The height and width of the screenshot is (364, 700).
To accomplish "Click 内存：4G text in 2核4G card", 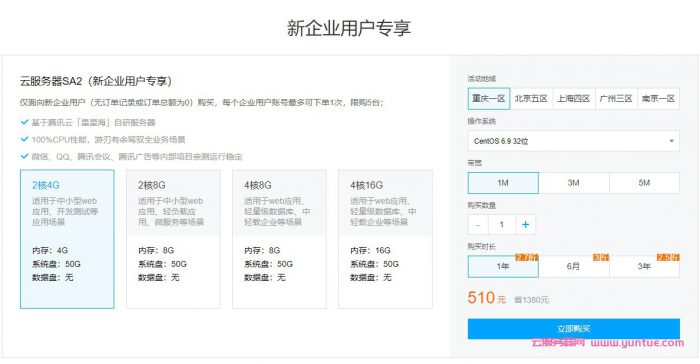I will coord(50,250).
